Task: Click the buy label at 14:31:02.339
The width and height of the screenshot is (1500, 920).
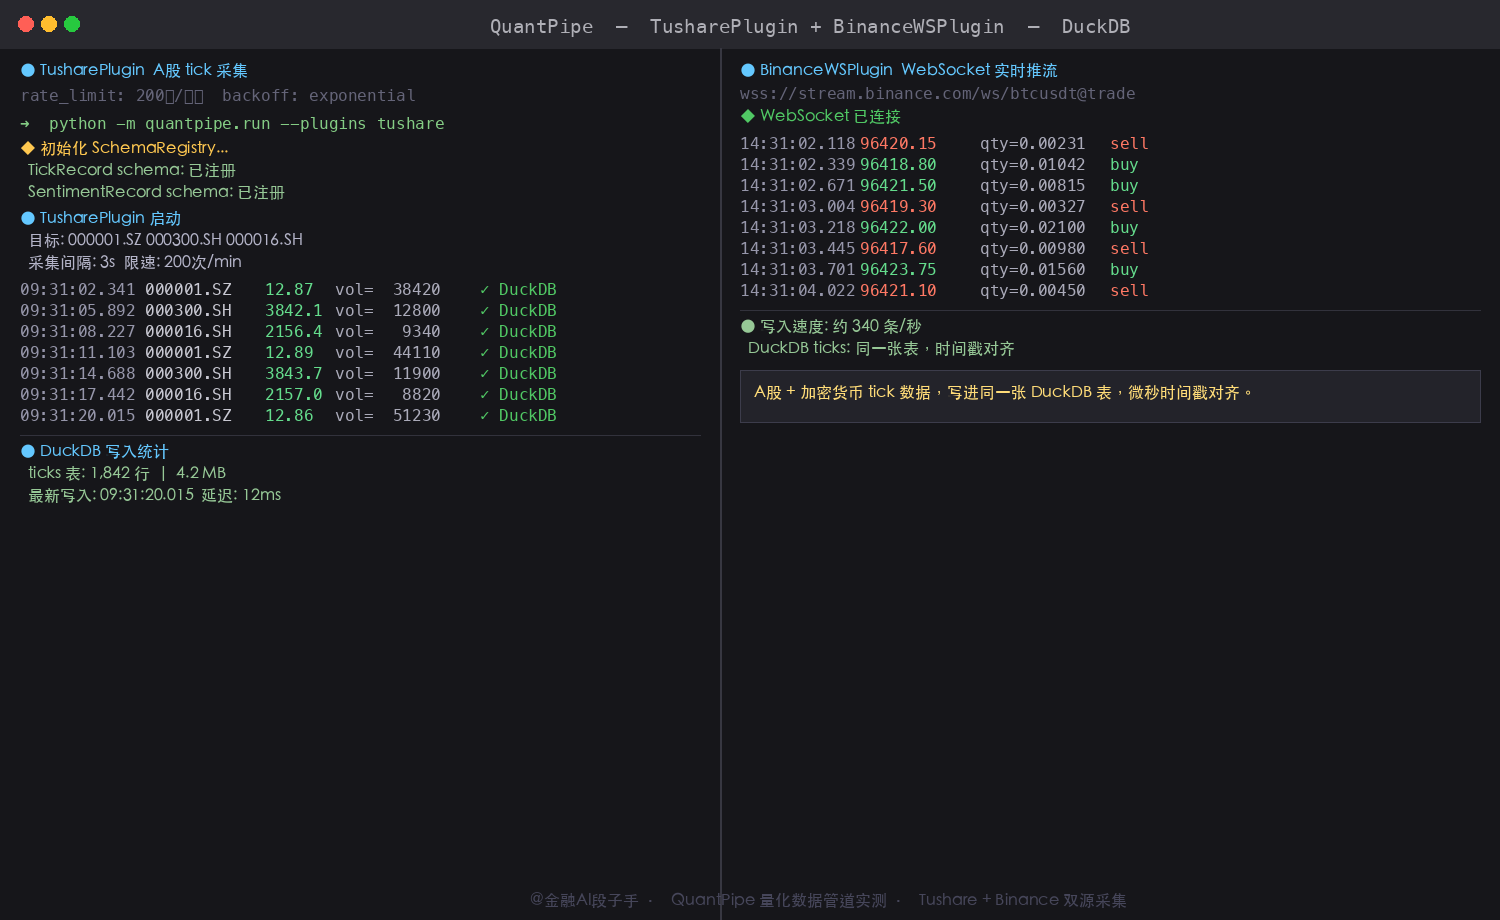Action: click(x=1124, y=165)
